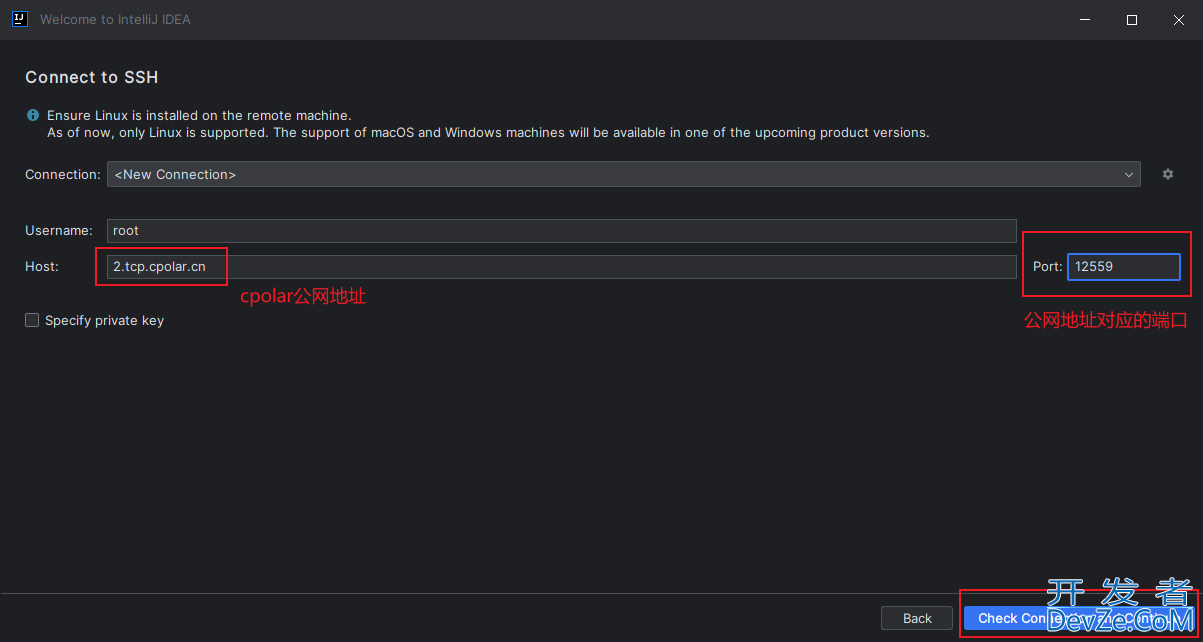1203x642 pixels.
Task: Enable the Specify private key checkbox
Action: pos(32,320)
